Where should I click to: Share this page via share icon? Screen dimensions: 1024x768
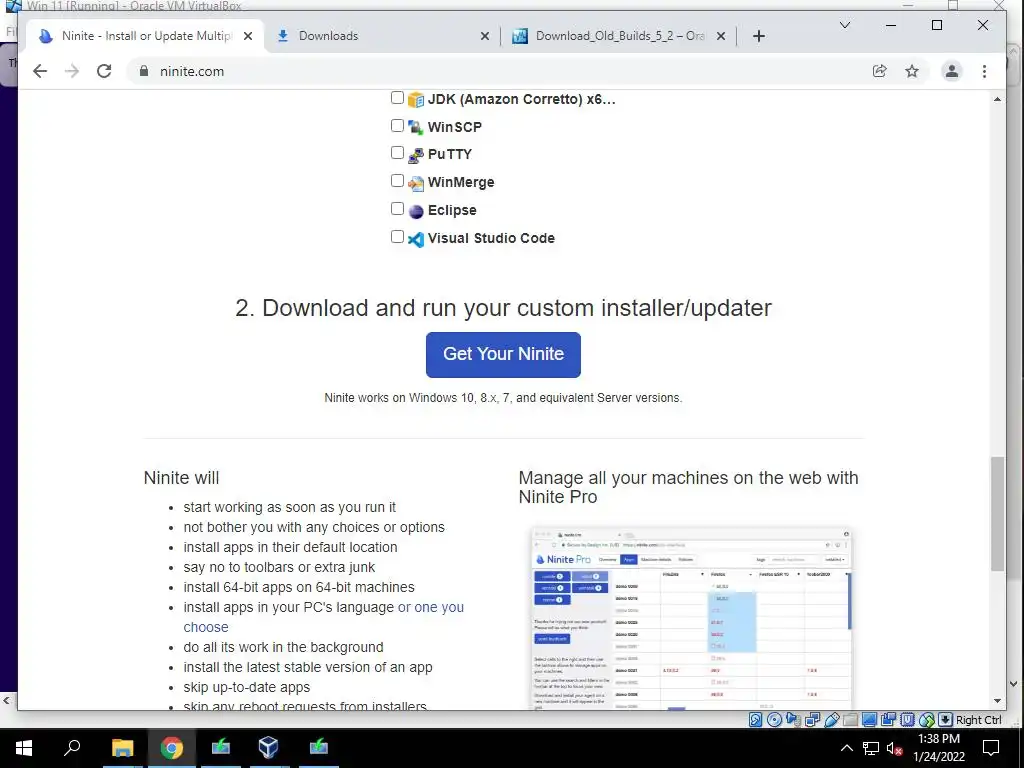click(x=880, y=71)
